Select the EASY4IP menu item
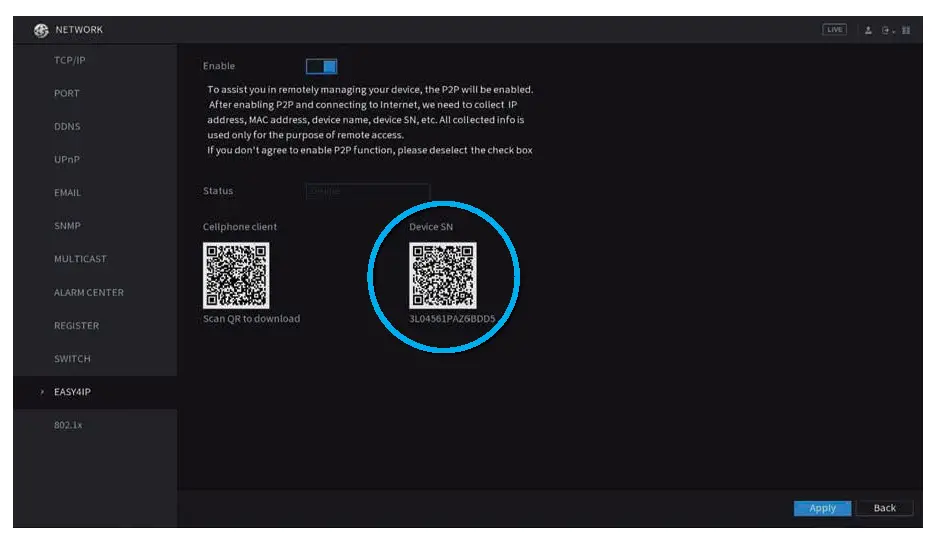This screenshot has width=936, height=540. click(x=96, y=392)
